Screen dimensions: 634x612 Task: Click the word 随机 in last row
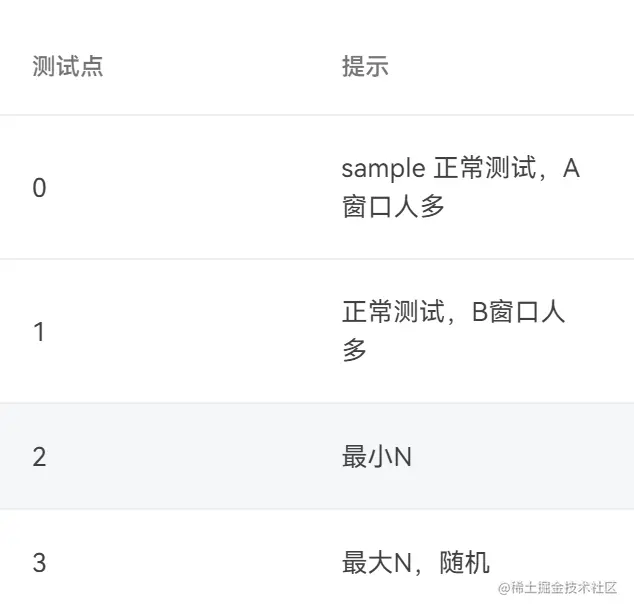click(465, 563)
